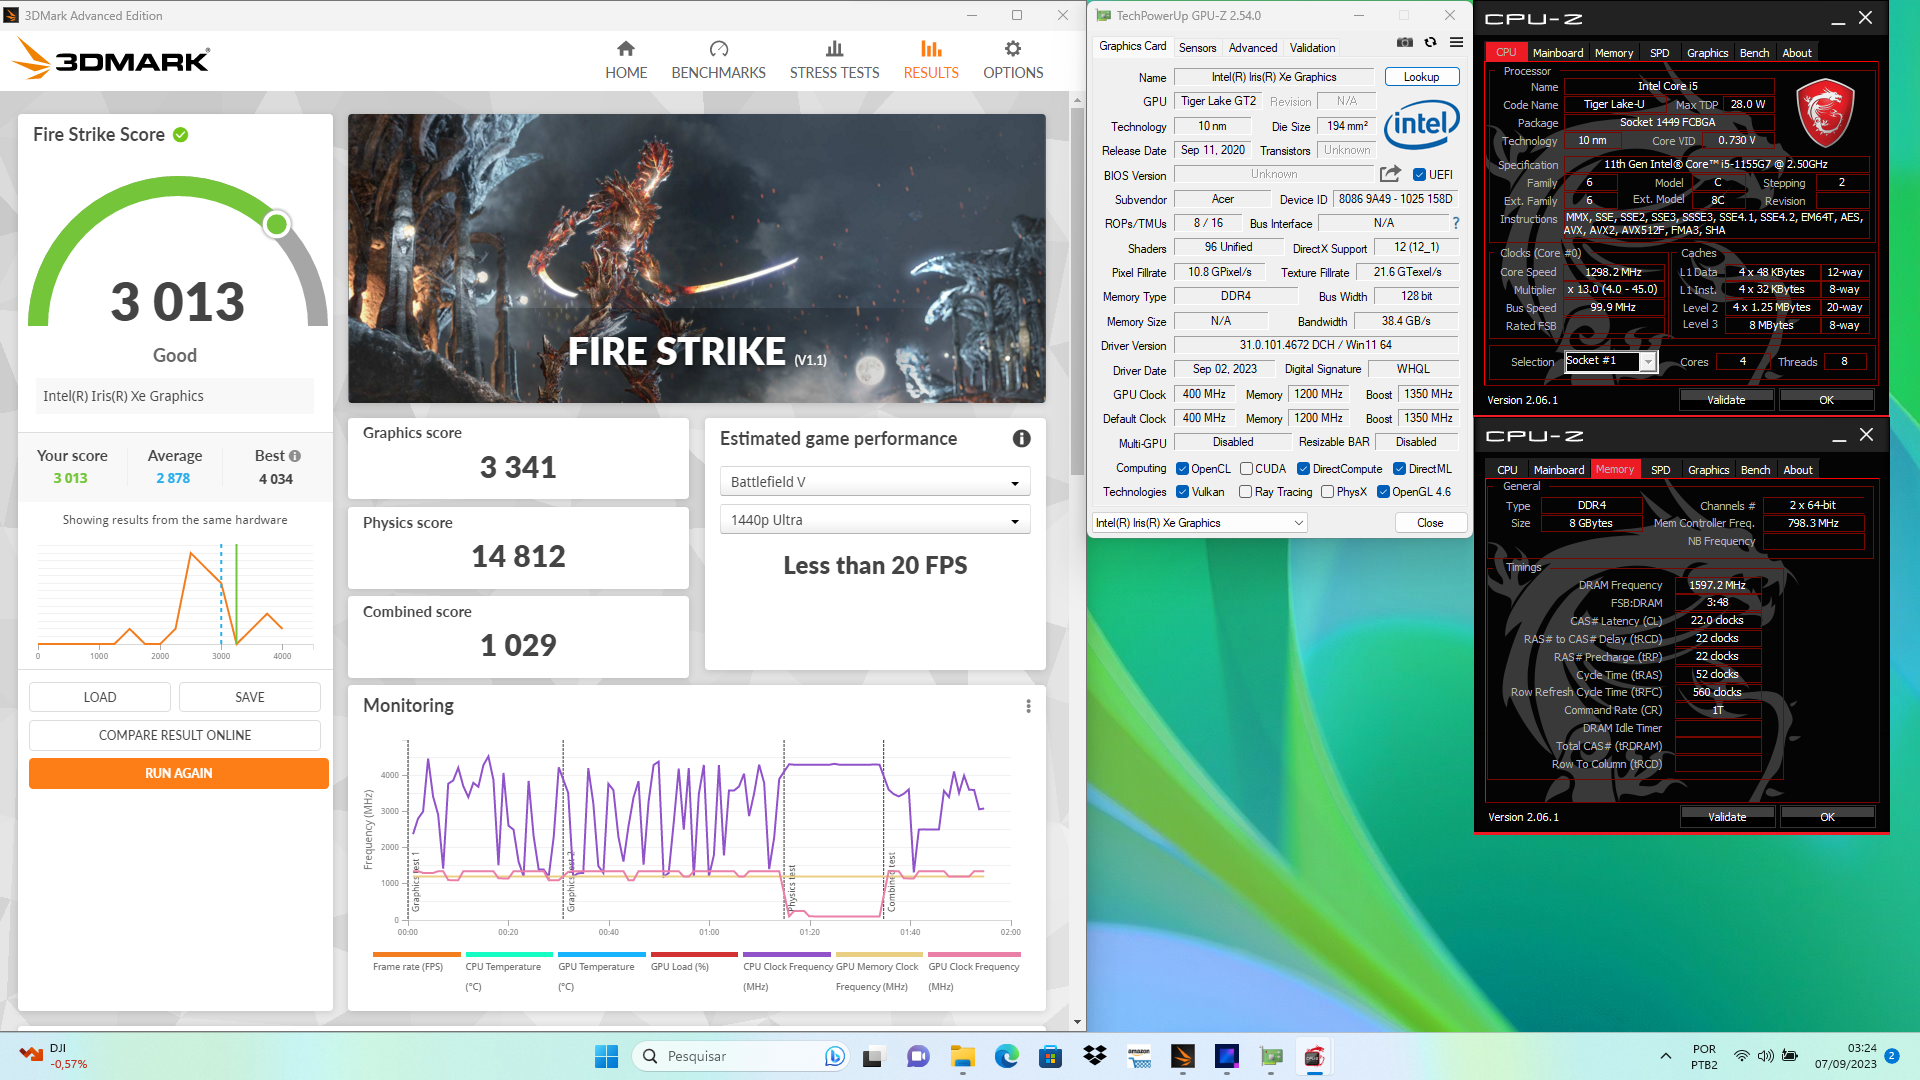1920x1080 pixels.
Task: Switch to the Sensors tab in GPU-Z
Action: tap(1197, 48)
